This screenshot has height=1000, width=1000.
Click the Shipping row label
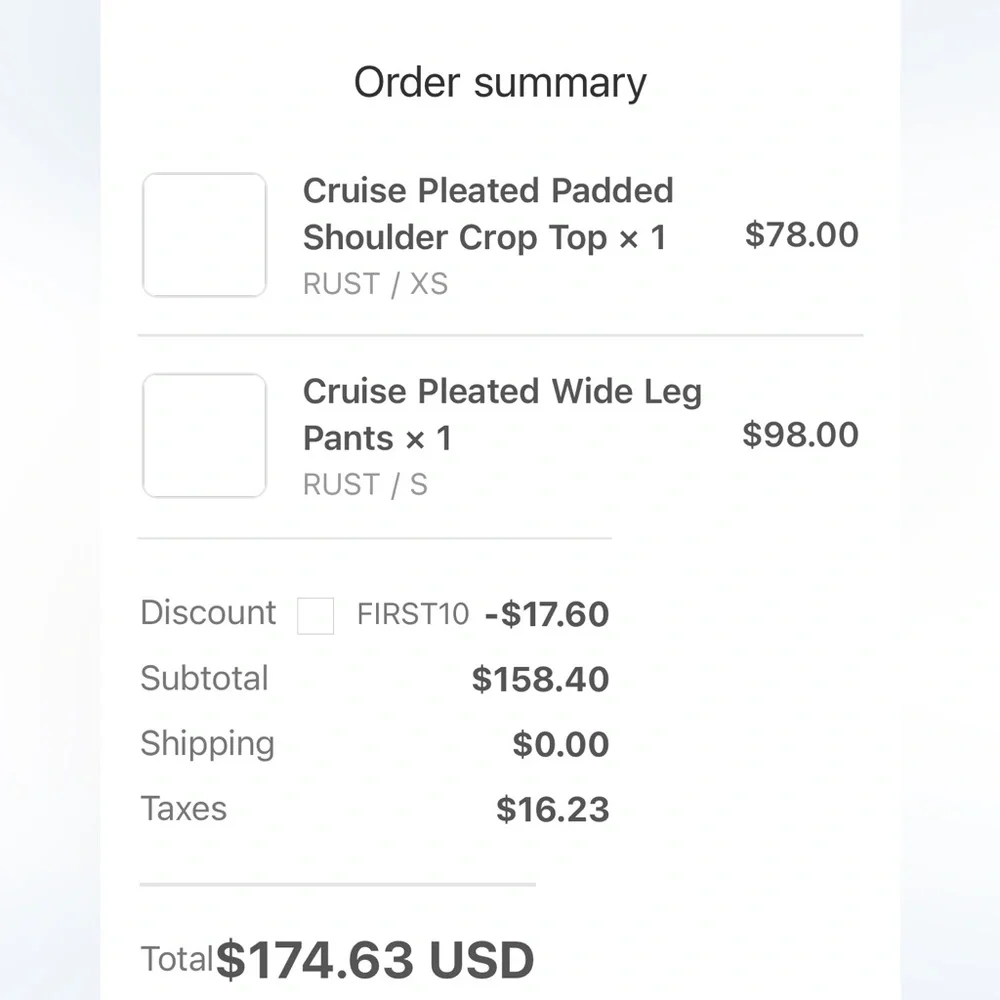point(207,744)
